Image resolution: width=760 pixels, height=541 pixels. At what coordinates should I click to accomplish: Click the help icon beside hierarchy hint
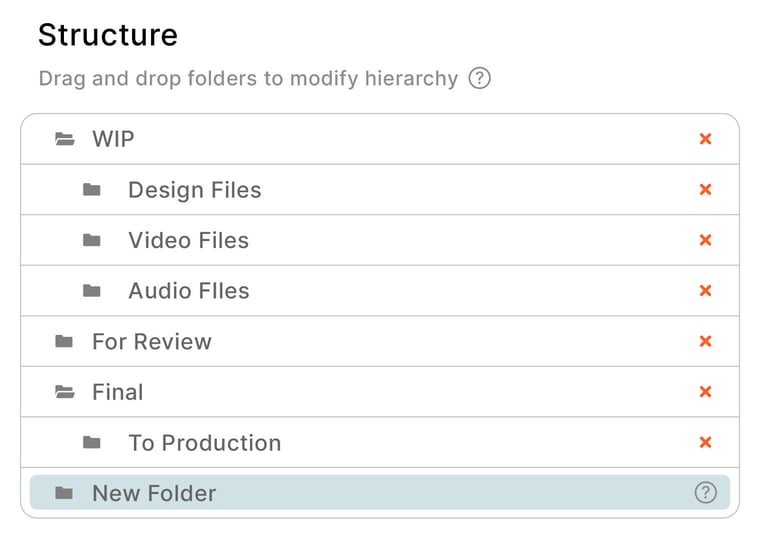(x=480, y=78)
